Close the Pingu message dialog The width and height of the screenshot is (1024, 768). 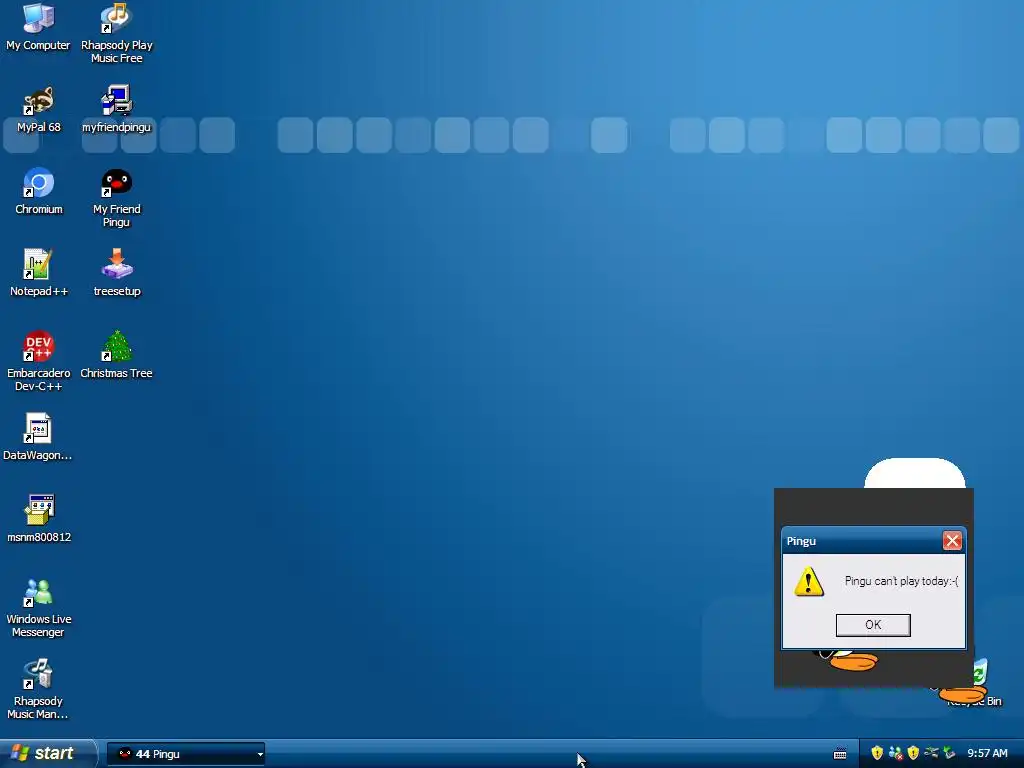[x=952, y=541]
